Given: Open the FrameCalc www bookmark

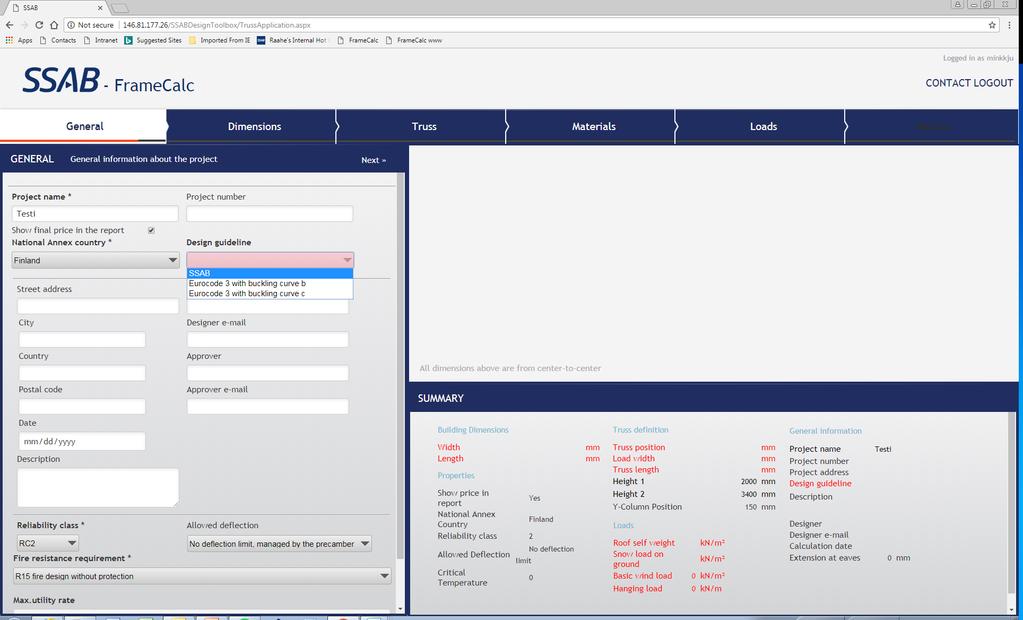Looking at the screenshot, I should (414, 40).
